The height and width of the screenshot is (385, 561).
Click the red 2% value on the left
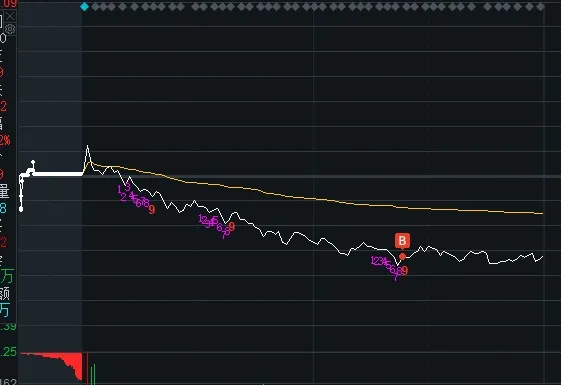(x=5, y=140)
